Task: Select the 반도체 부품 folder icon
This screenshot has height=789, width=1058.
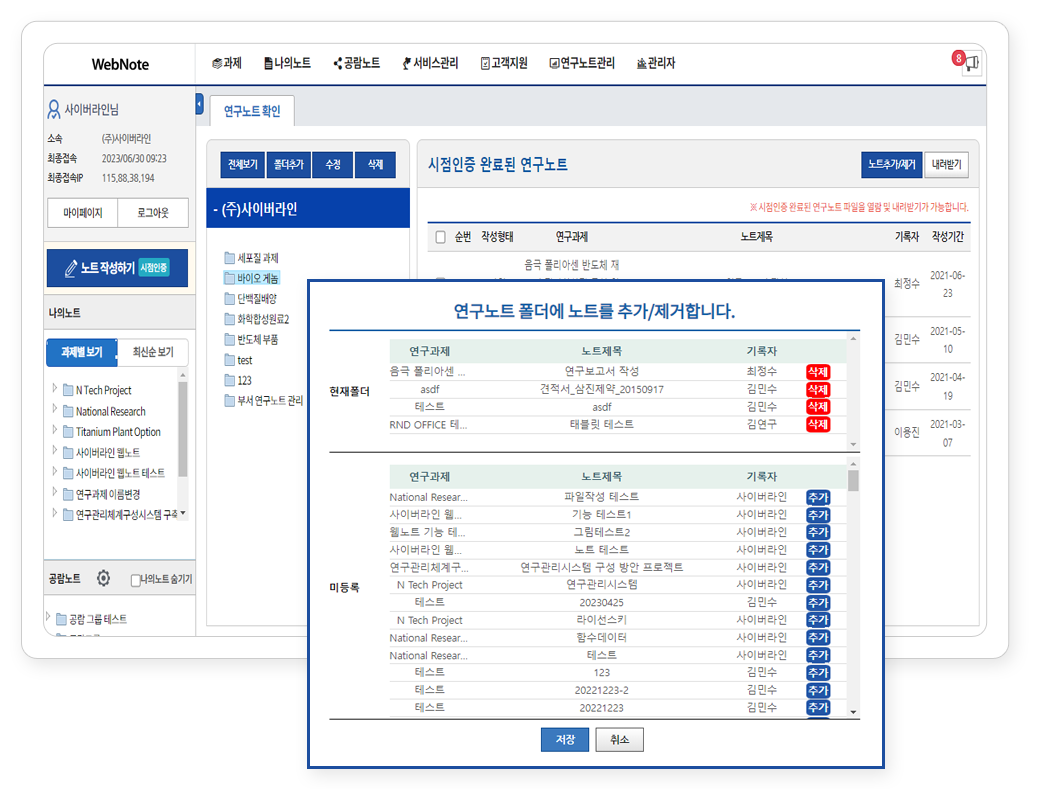Action: (x=230, y=339)
